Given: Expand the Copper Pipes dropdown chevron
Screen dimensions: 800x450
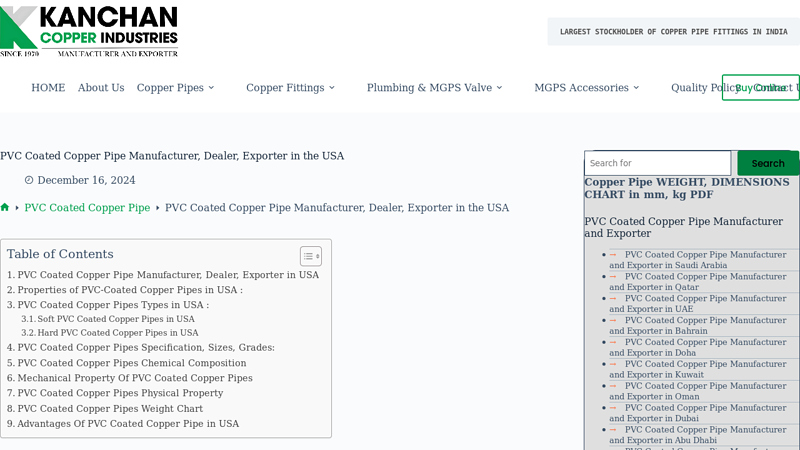Looking at the screenshot, I should click(211, 88).
